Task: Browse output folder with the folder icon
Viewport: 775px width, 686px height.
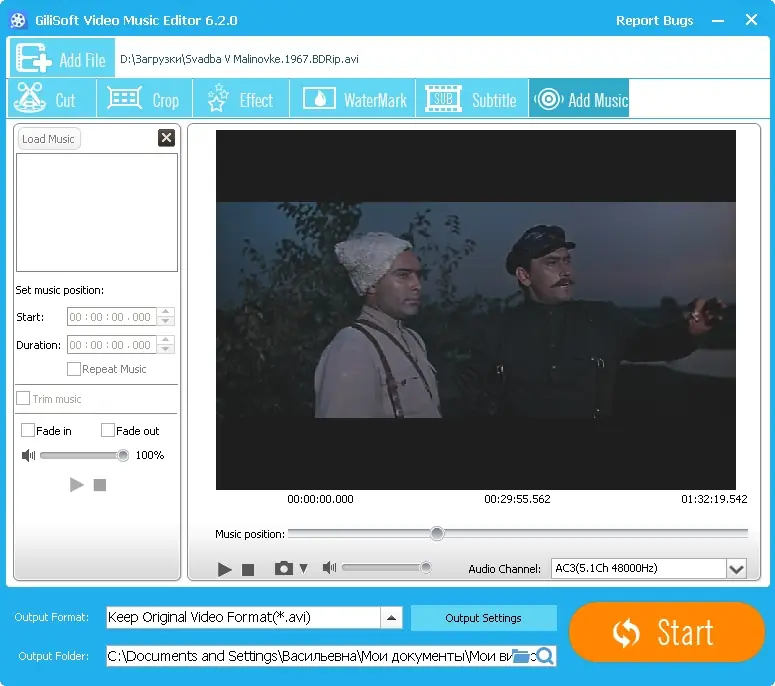Action: (521, 656)
